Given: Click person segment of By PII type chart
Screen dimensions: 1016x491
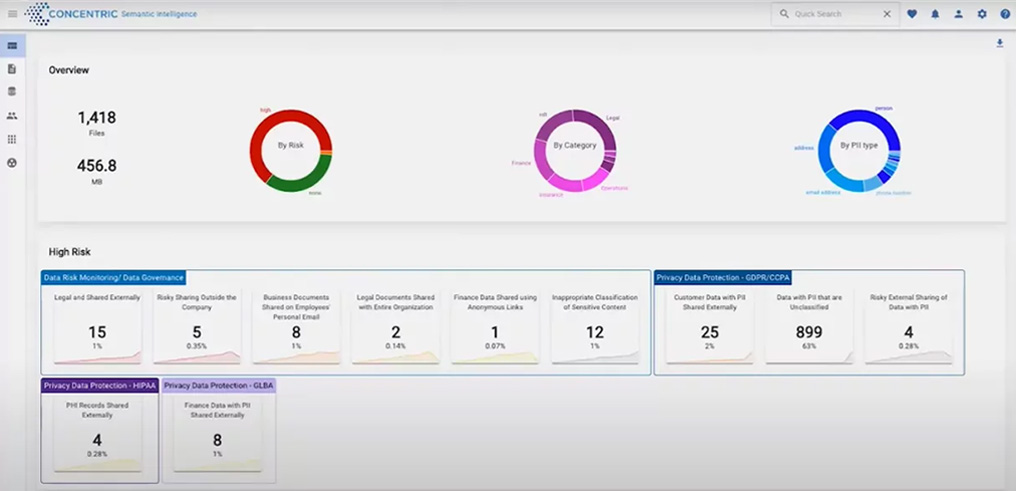Looking at the screenshot, I should coord(878,120).
